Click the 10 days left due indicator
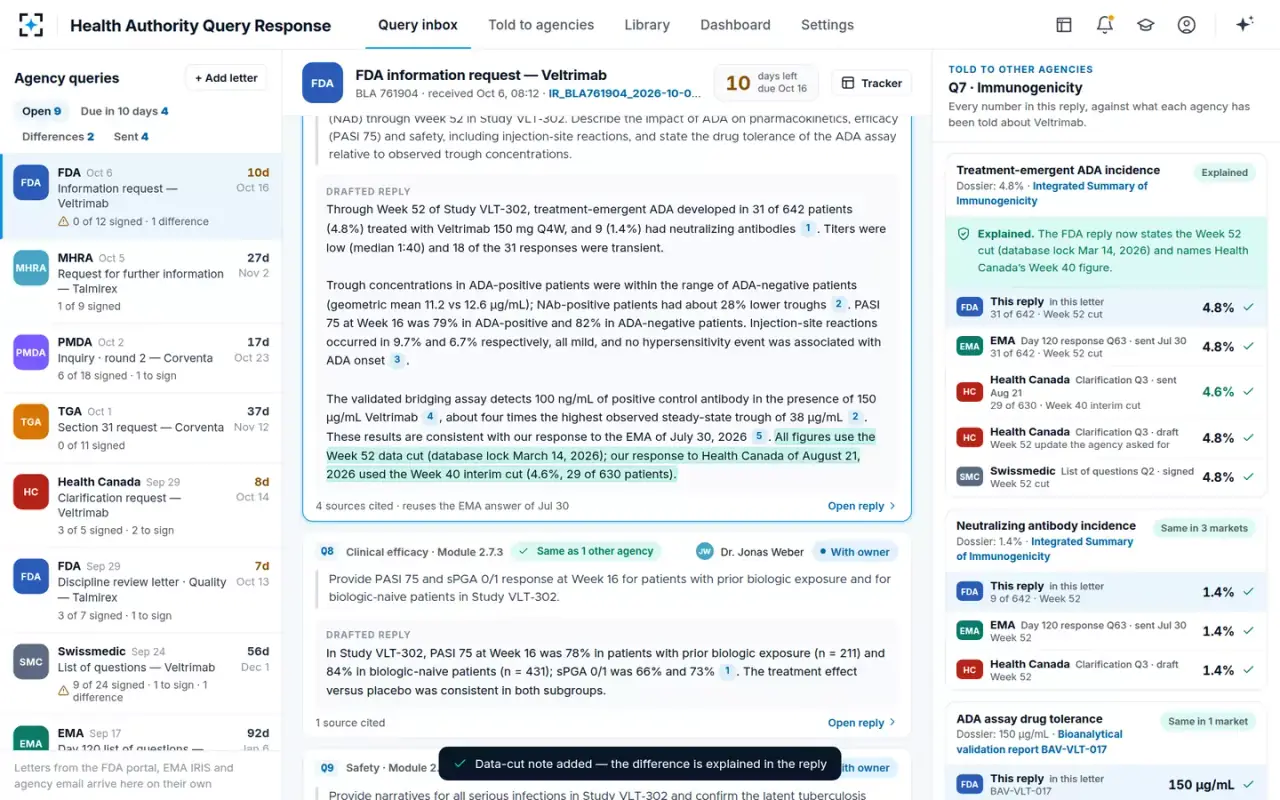1280x800 pixels. [766, 83]
